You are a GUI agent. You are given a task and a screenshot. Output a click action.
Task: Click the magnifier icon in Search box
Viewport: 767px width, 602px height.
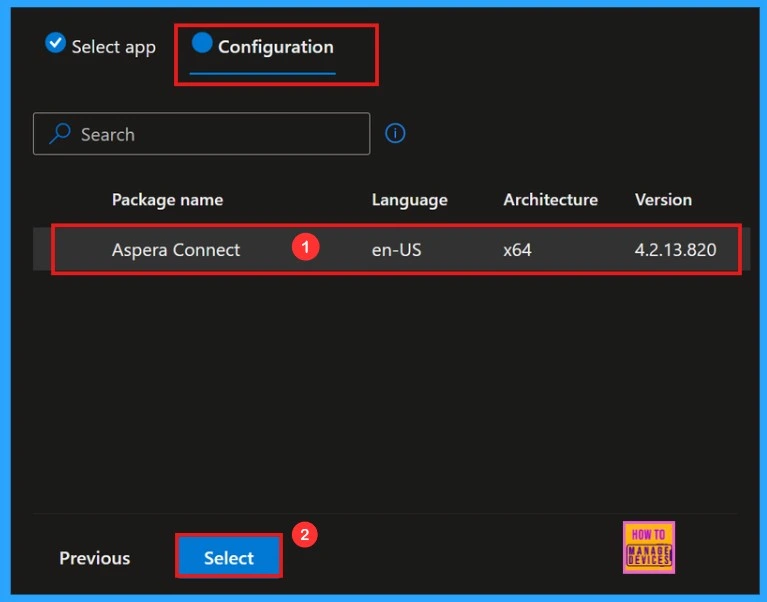pyautogui.click(x=60, y=134)
